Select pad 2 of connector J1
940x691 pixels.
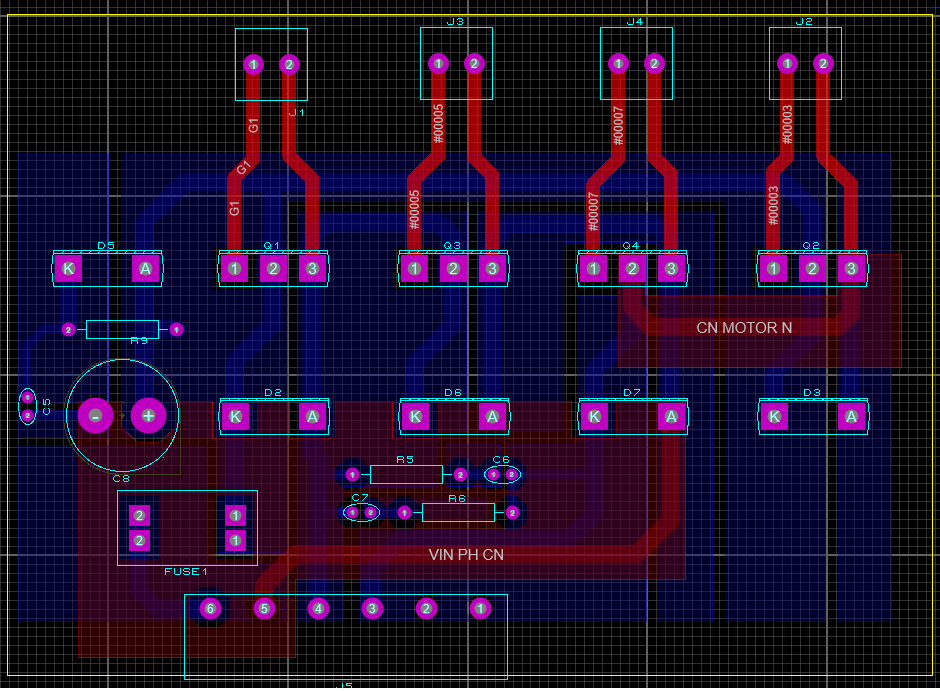coord(289,65)
